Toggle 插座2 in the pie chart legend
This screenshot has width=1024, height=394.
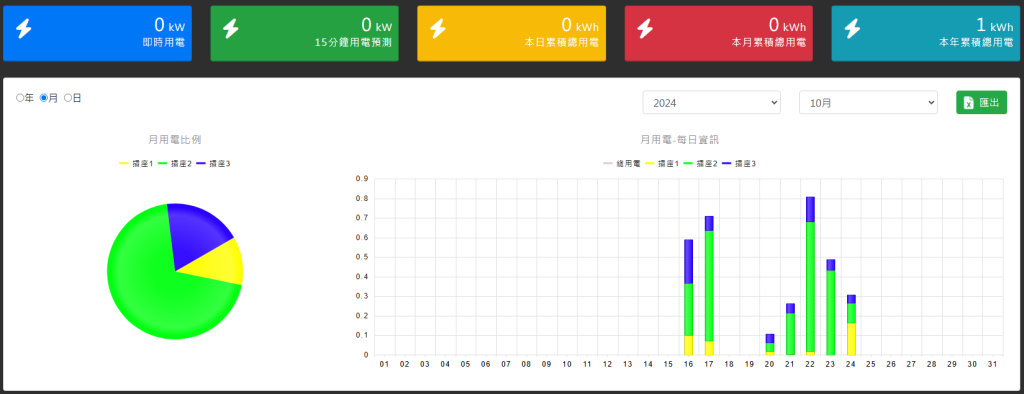(174, 163)
